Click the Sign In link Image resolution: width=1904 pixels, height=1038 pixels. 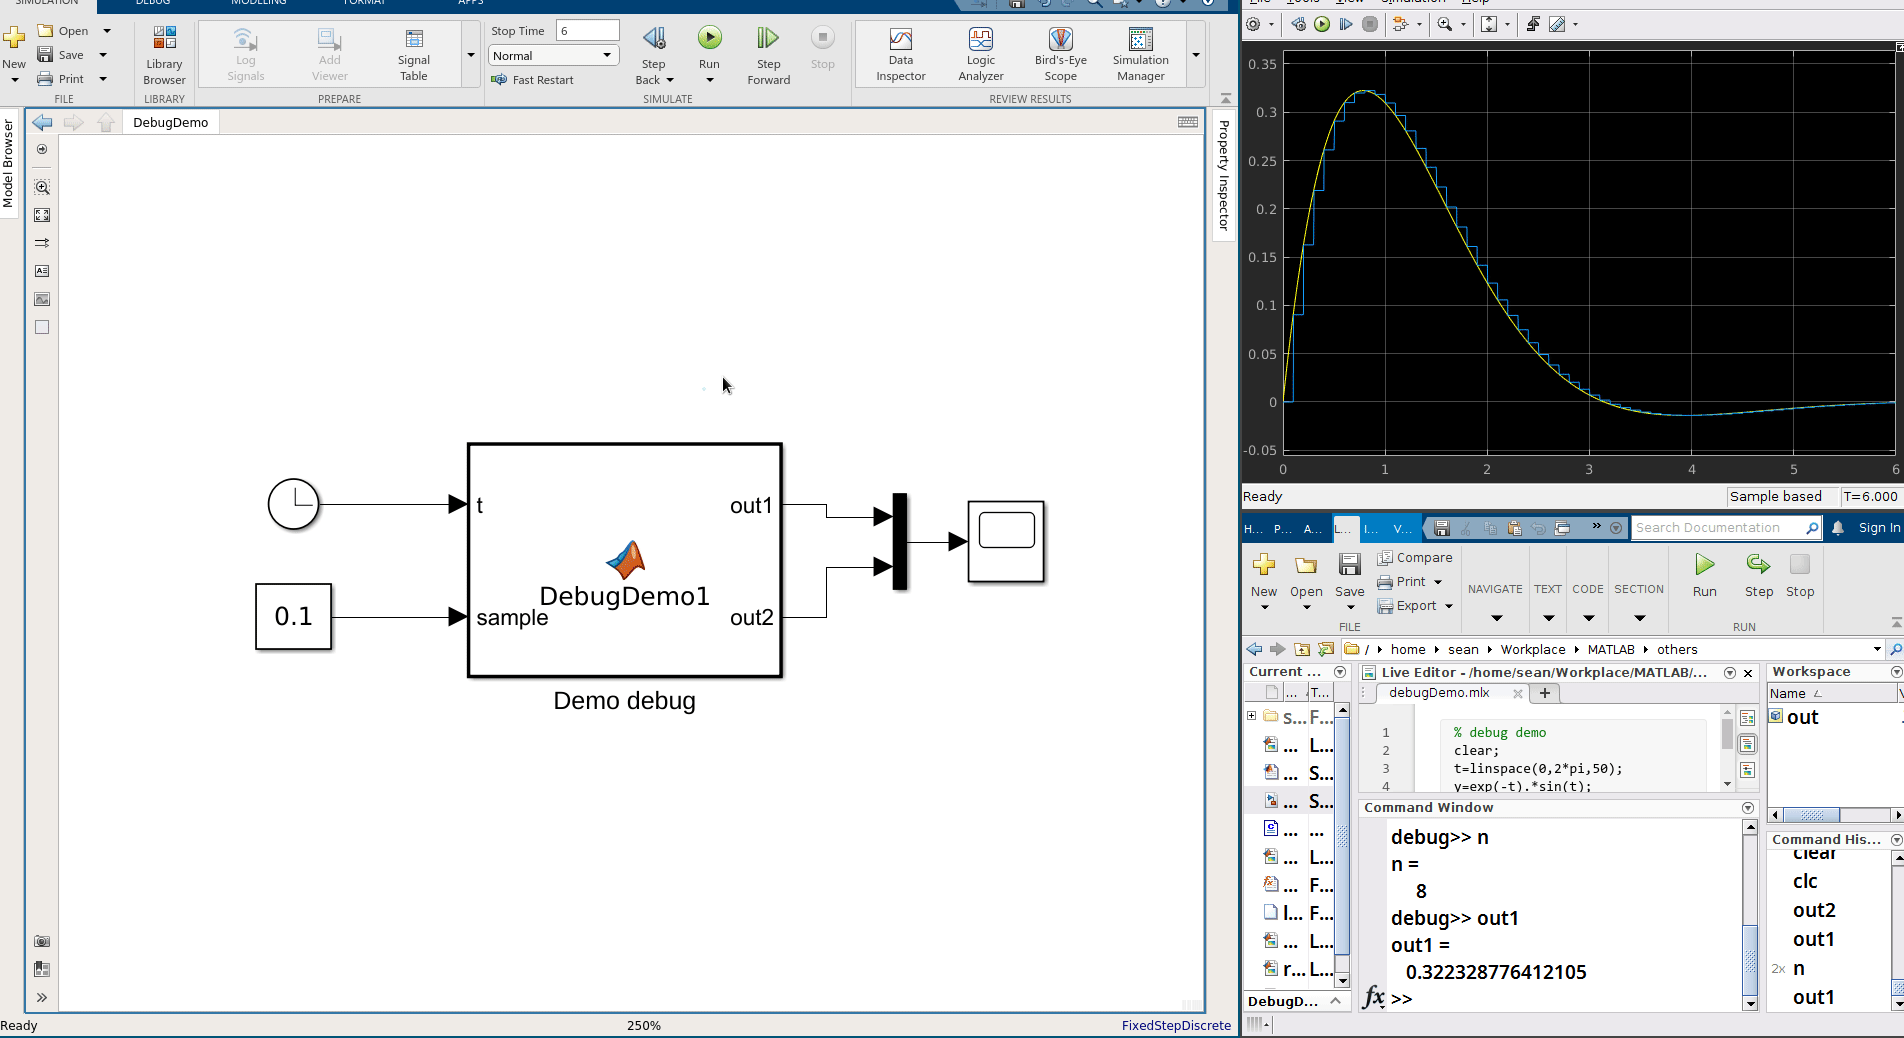click(x=1877, y=527)
